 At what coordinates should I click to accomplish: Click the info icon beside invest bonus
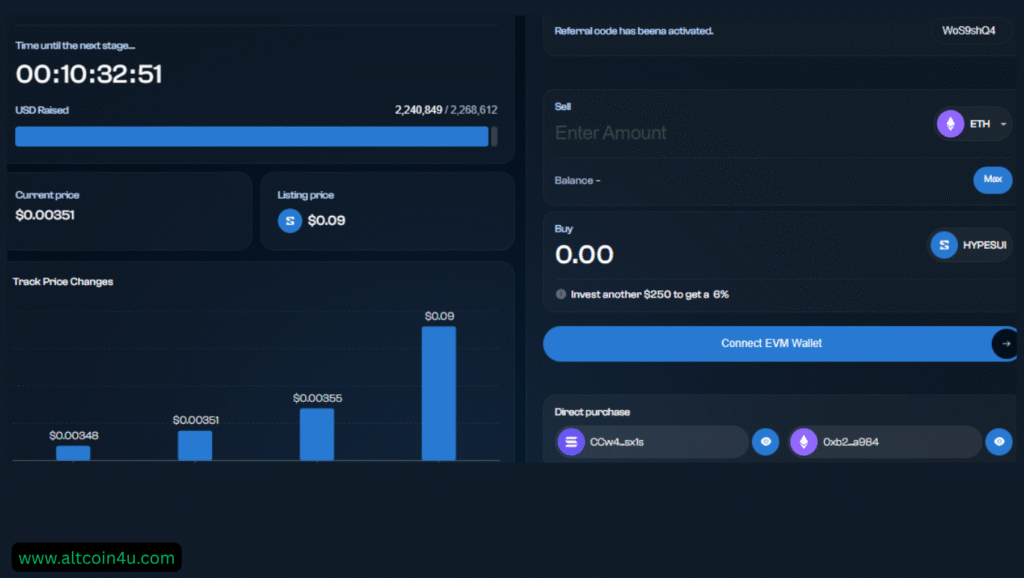(x=561, y=295)
